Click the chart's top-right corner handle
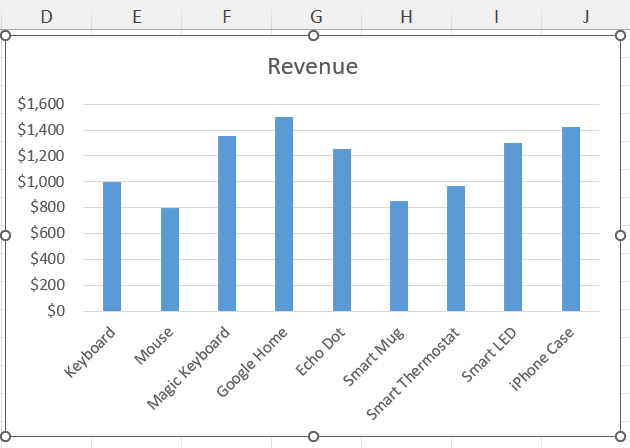630x448 pixels. [x=620, y=36]
